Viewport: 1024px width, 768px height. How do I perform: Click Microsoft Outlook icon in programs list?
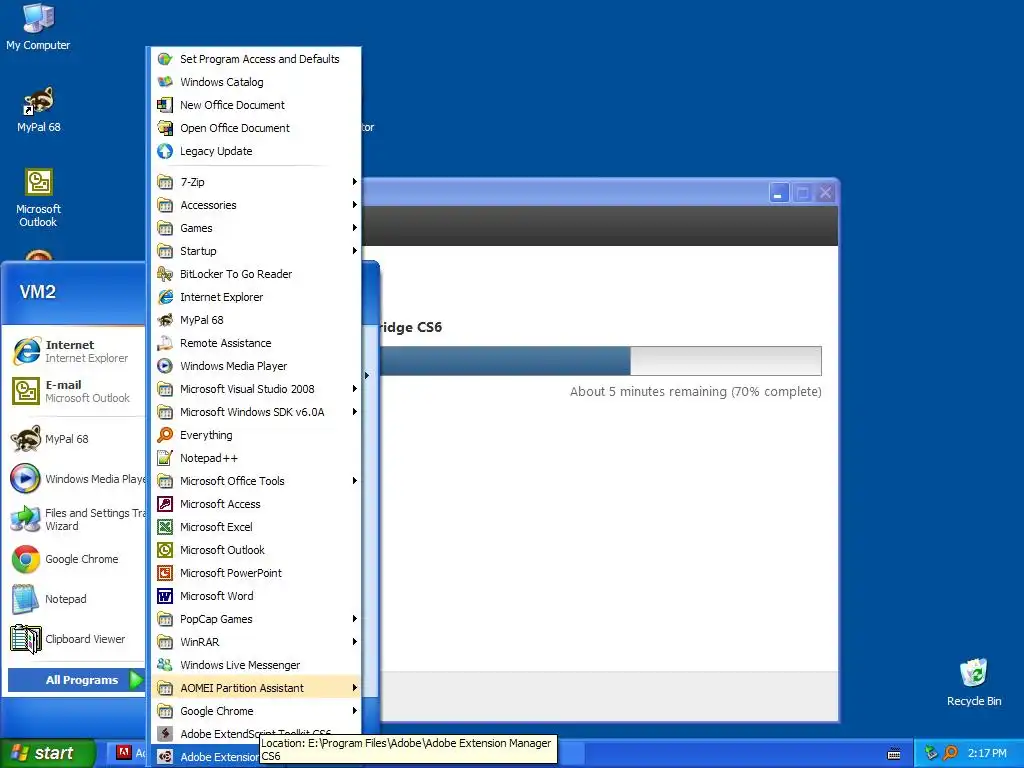(165, 550)
